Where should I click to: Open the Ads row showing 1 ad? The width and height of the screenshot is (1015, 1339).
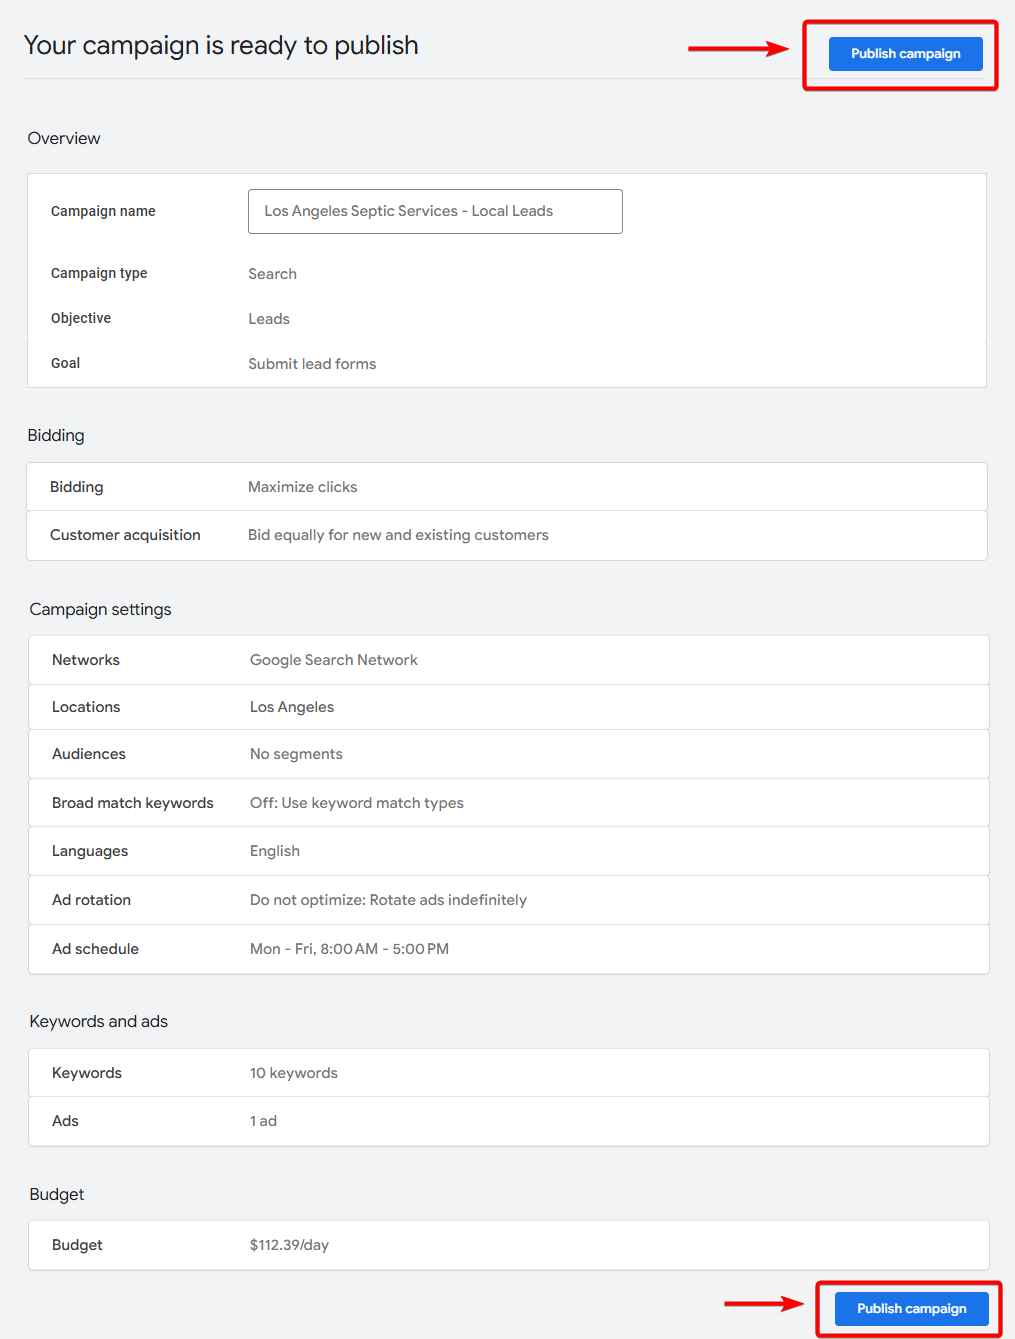coord(508,1121)
